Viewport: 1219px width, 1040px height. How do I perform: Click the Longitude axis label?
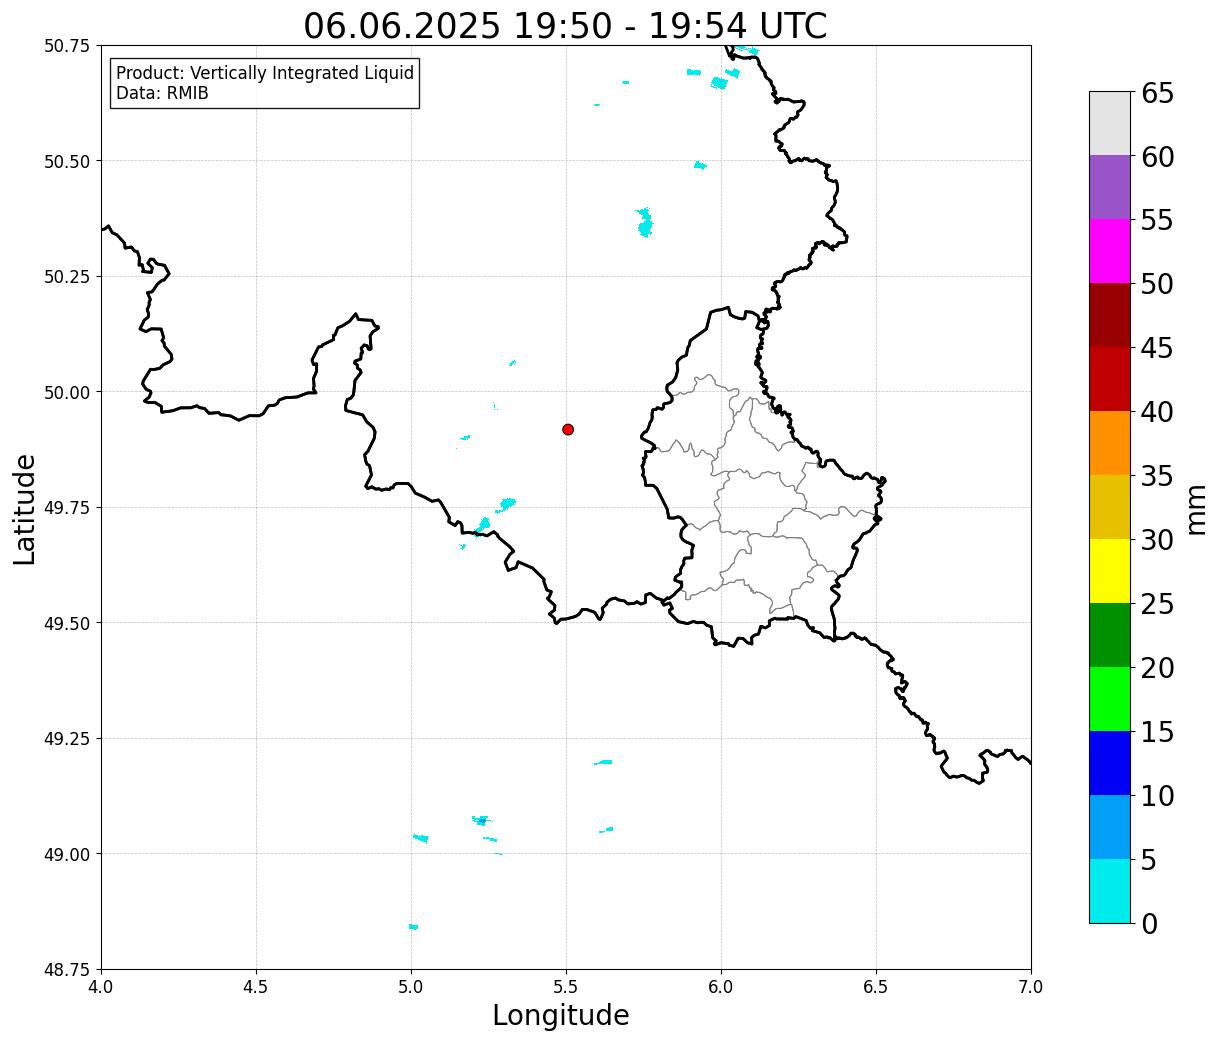click(561, 1015)
